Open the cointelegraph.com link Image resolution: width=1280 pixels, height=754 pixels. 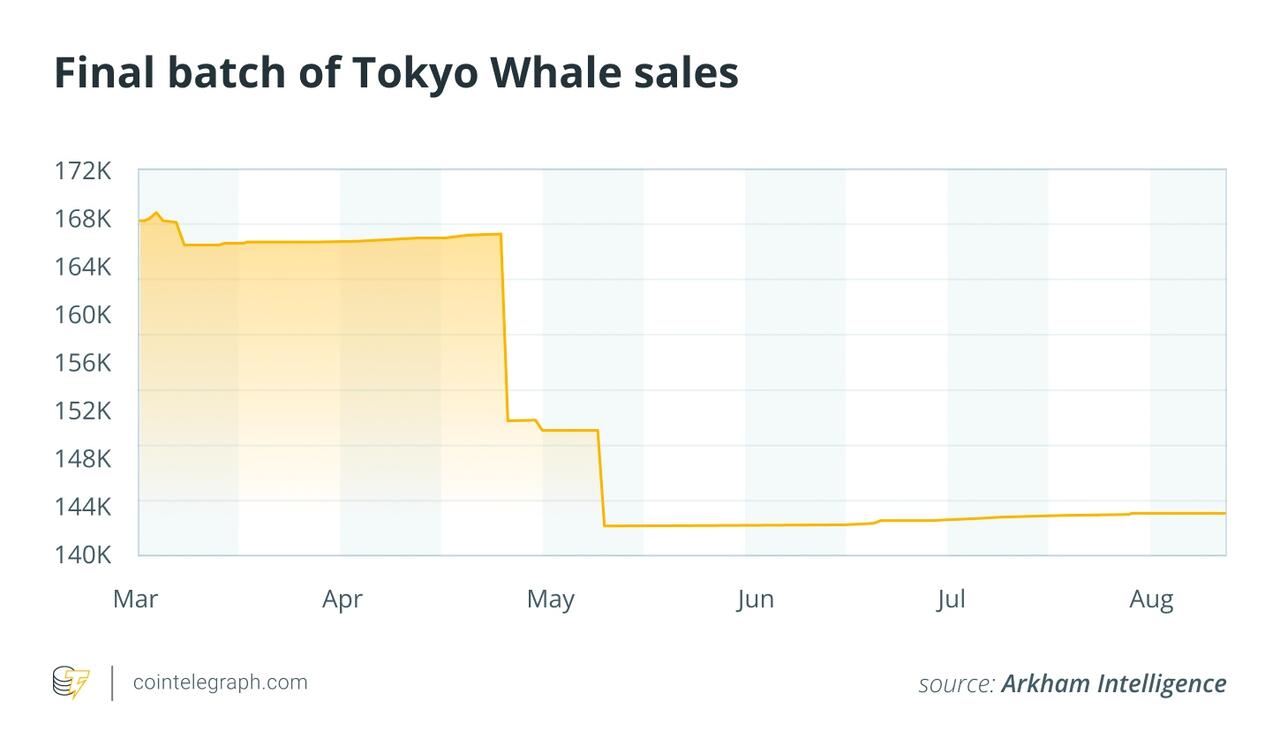point(221,682)
